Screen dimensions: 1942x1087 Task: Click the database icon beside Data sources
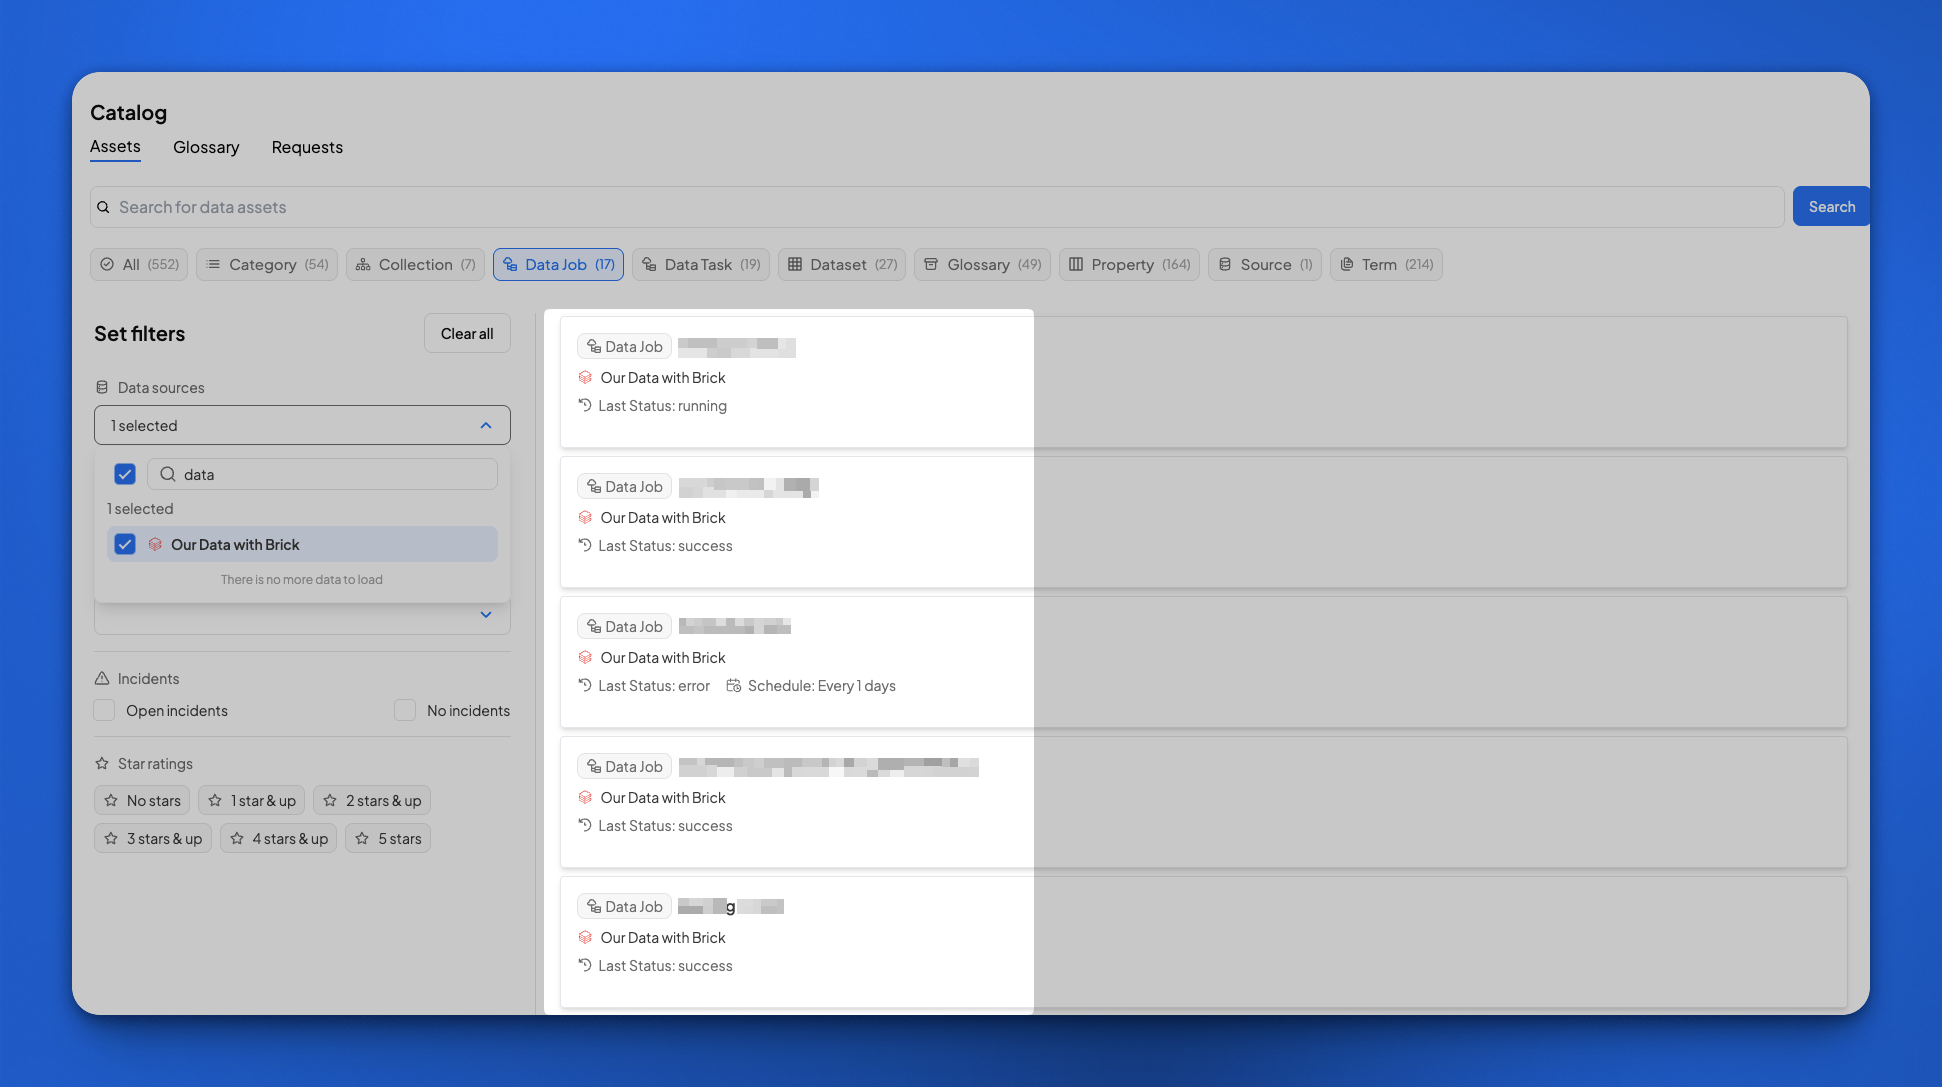pos(102,388)
